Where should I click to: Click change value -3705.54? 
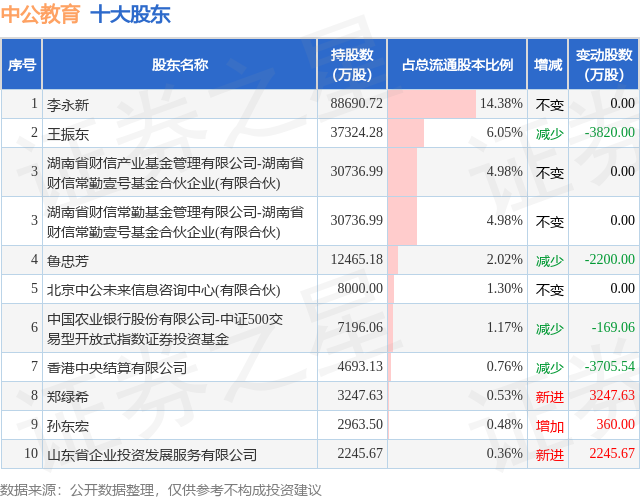pos(610,366)
